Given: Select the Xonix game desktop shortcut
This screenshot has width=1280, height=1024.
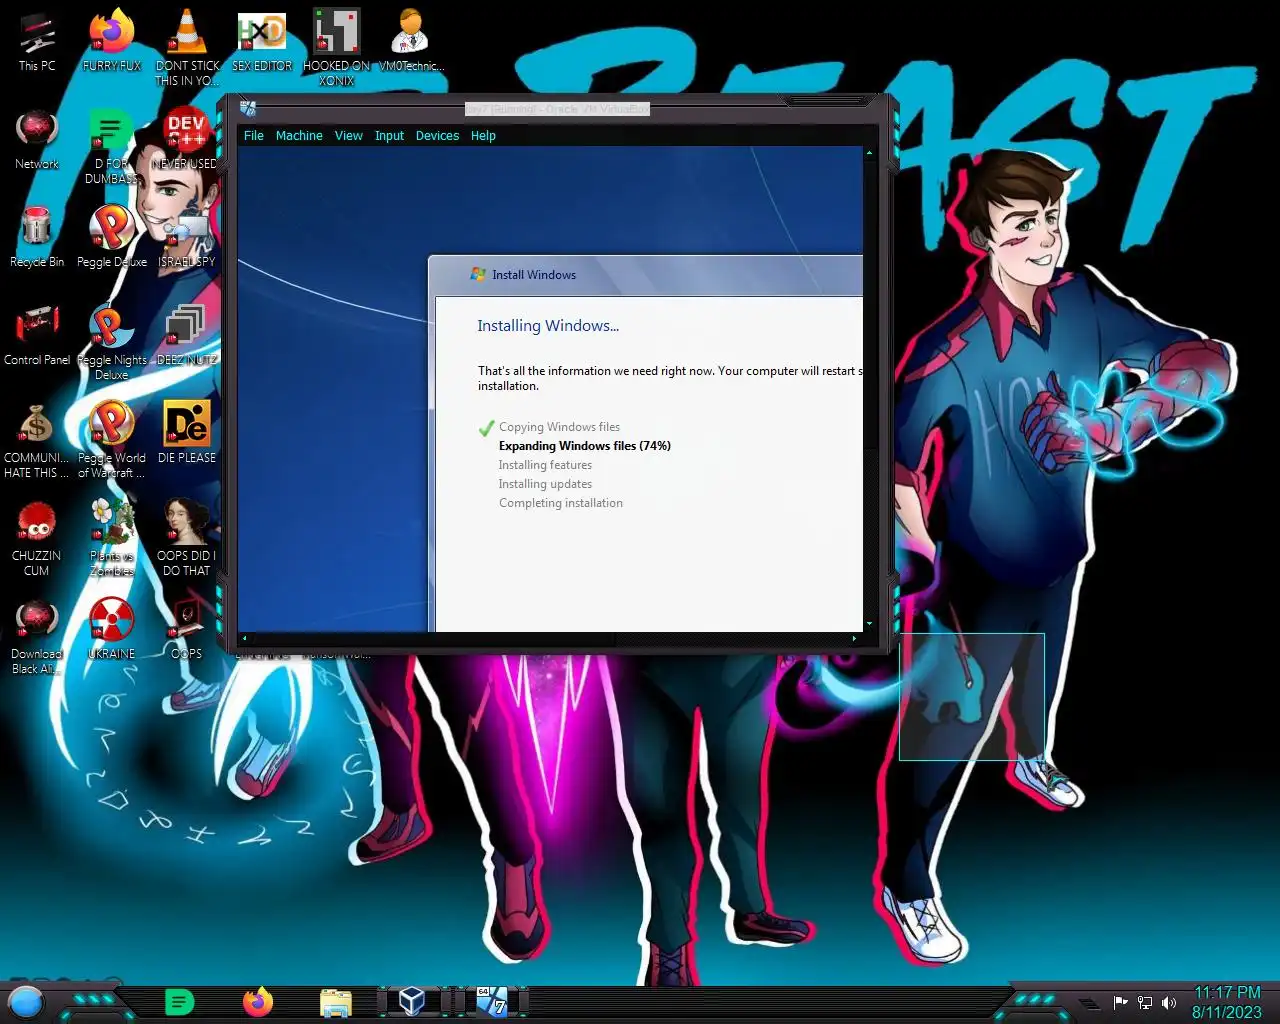Looking at the screenshot, I should 337,48.
